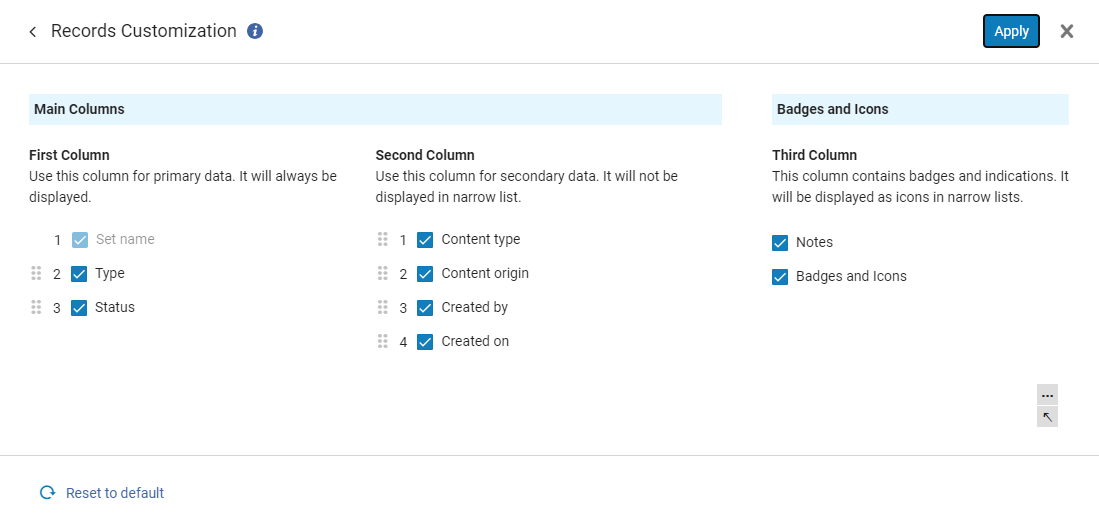Viewport: 1099px width, 530px height.
Task: Click the back arrow beside Records Customization
Action: click(33, 32)
